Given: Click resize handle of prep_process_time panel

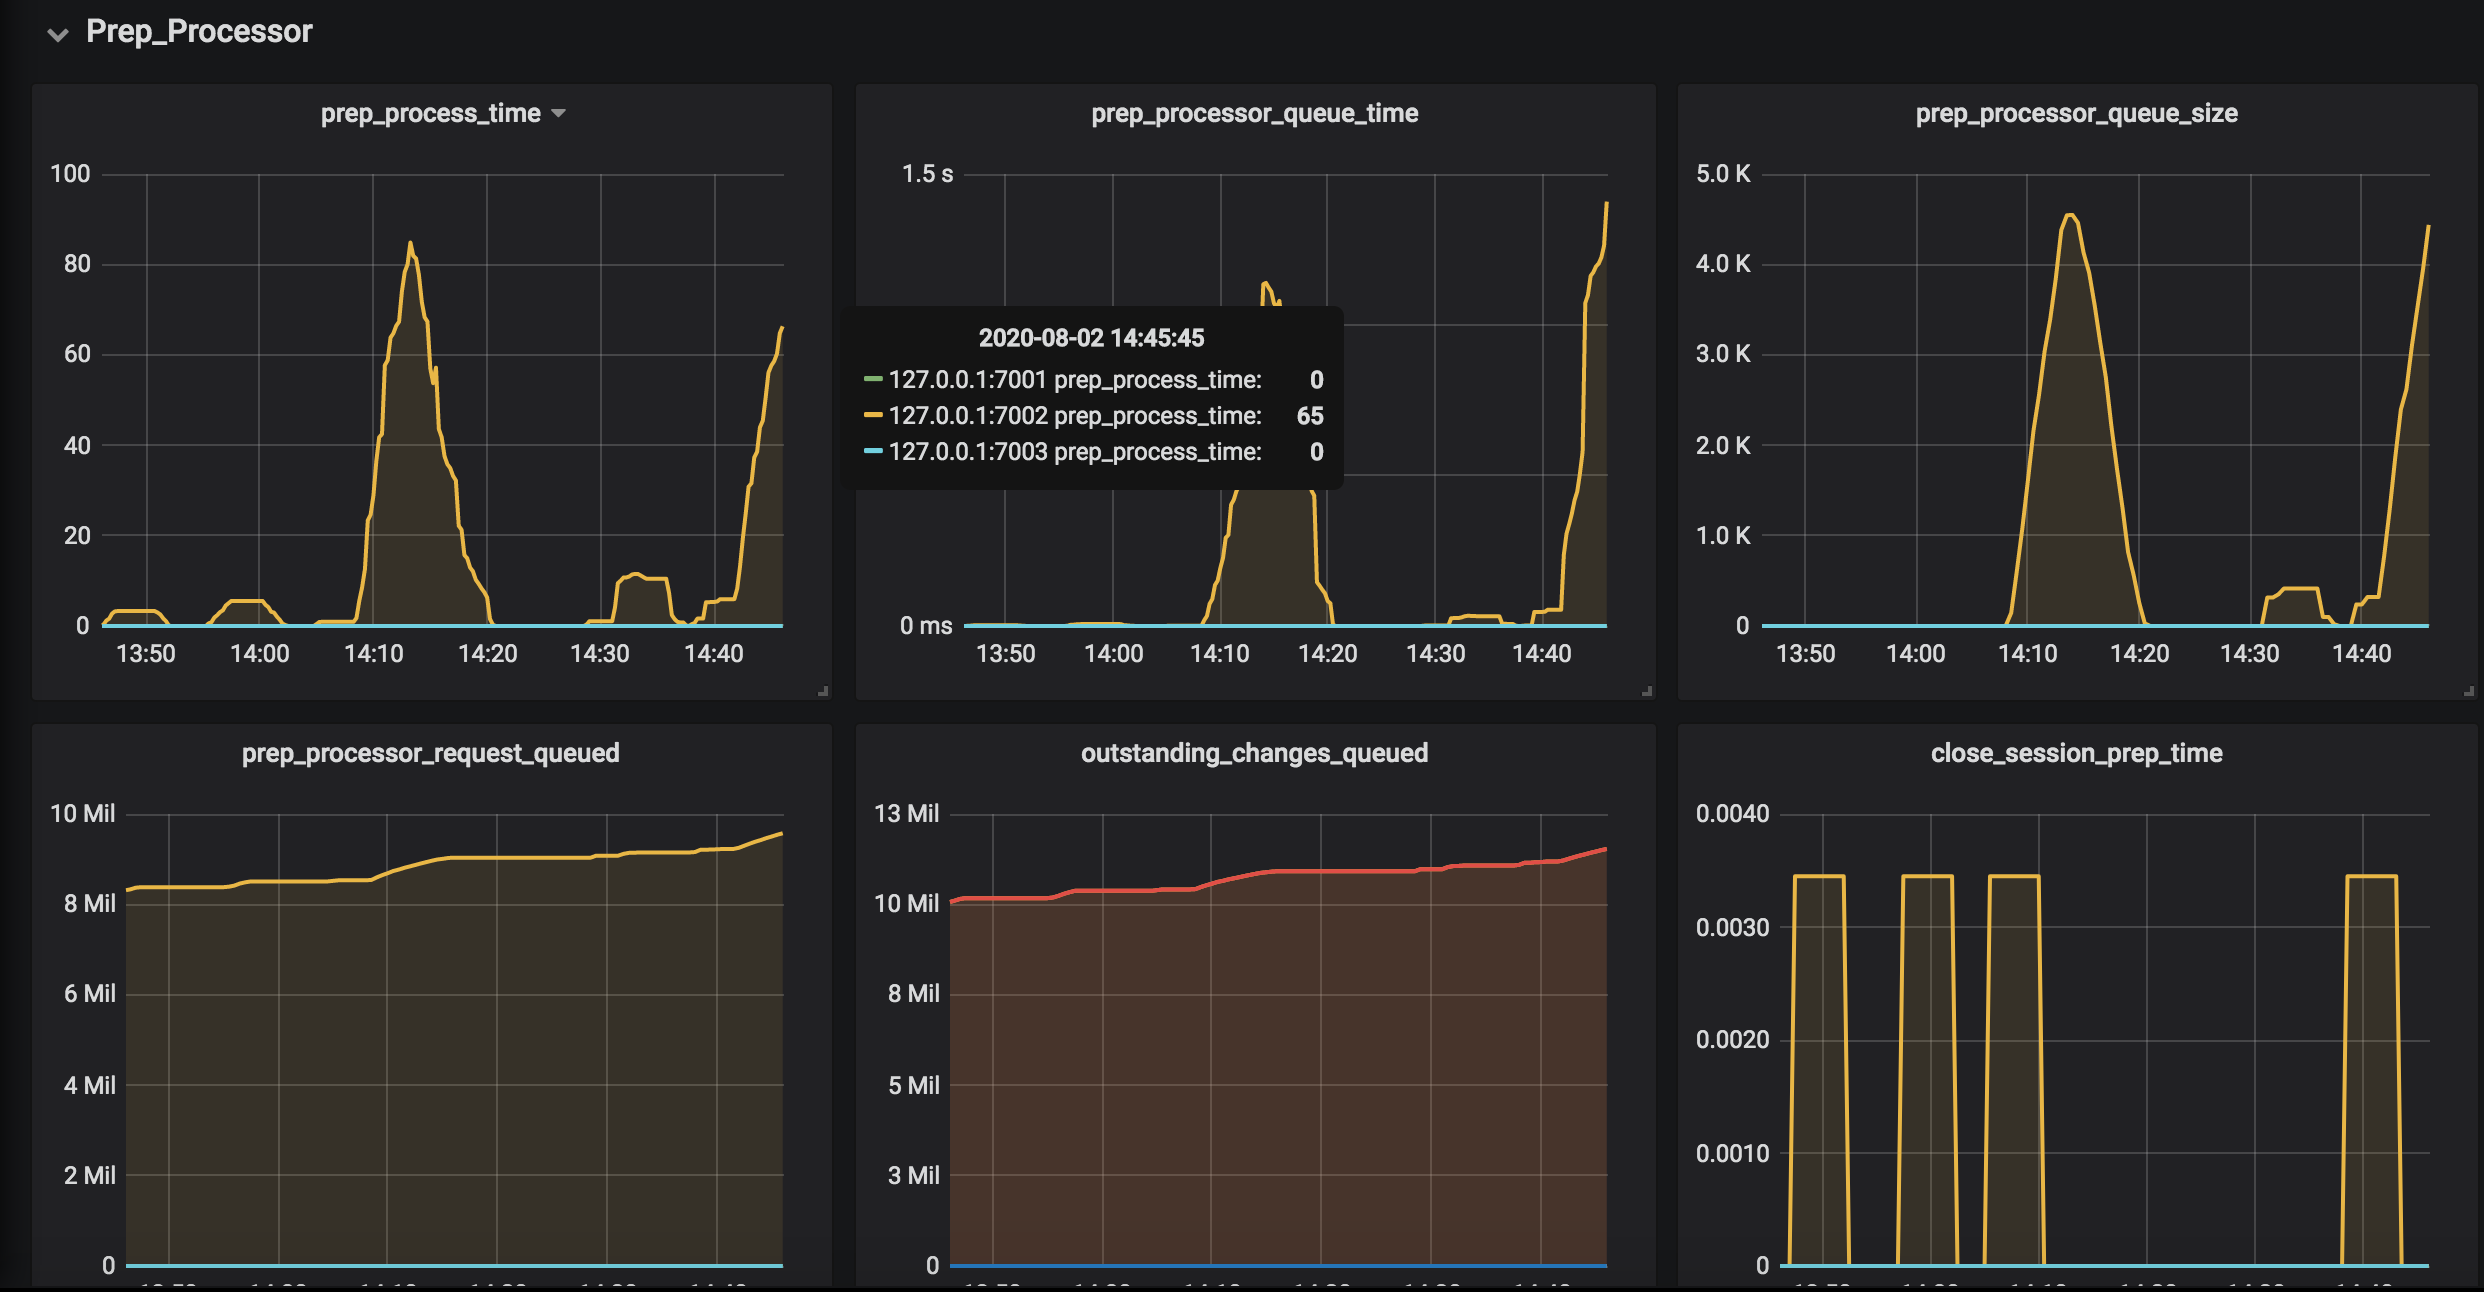Looking at the screenshot, I should point(823,691).
